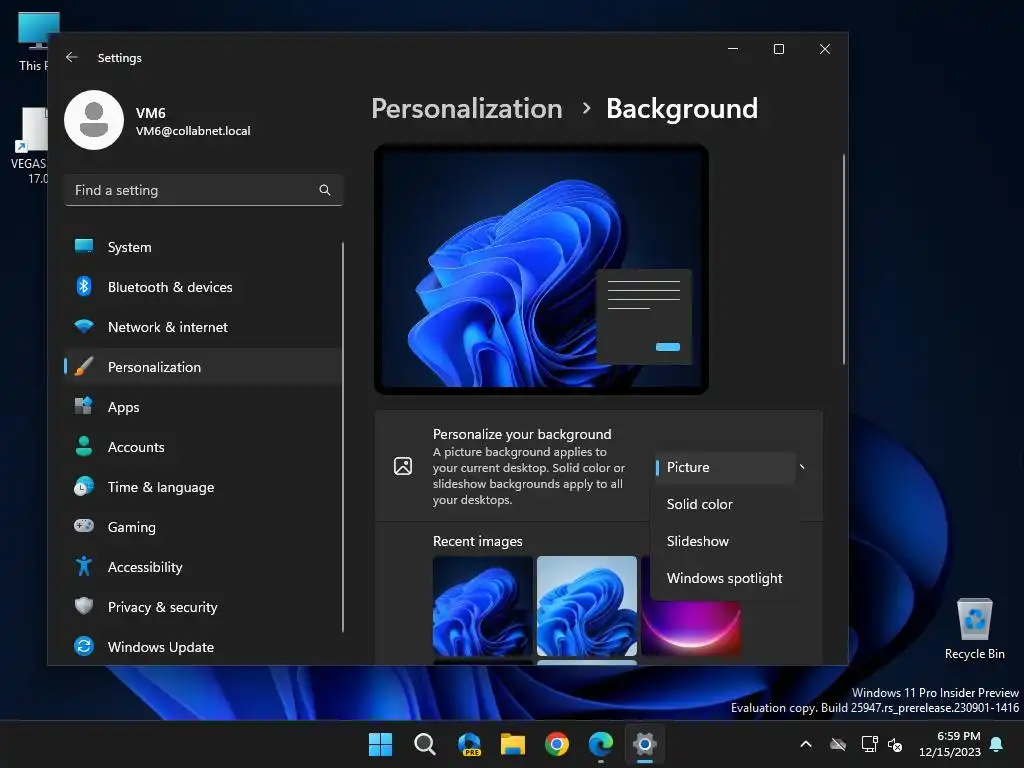Click the picture icon beside Personalize your background
The height and width of the screenshot is (768, 1024).
(x=403, y=466)
